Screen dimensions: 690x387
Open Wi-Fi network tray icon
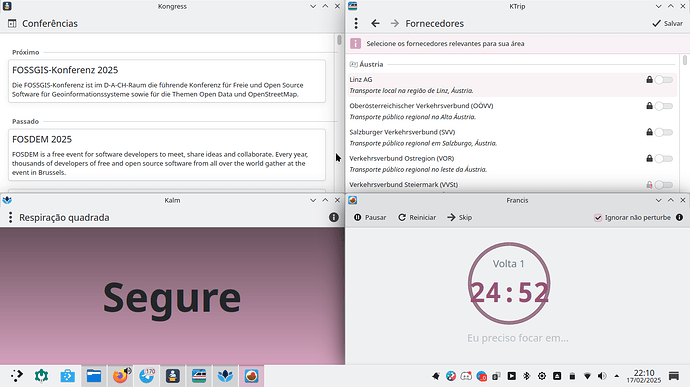click(x=587, y=376)
